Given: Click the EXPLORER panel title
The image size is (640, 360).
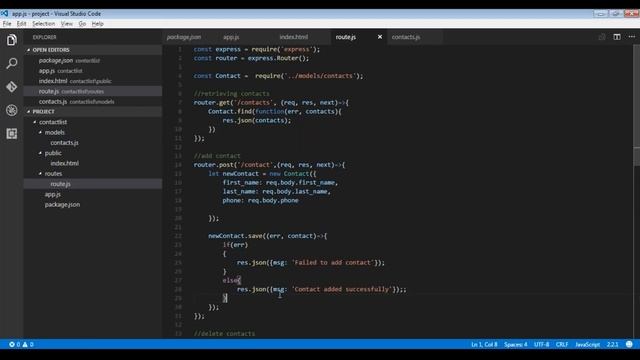Looking at the screenshot, I should tap(44, 37).
